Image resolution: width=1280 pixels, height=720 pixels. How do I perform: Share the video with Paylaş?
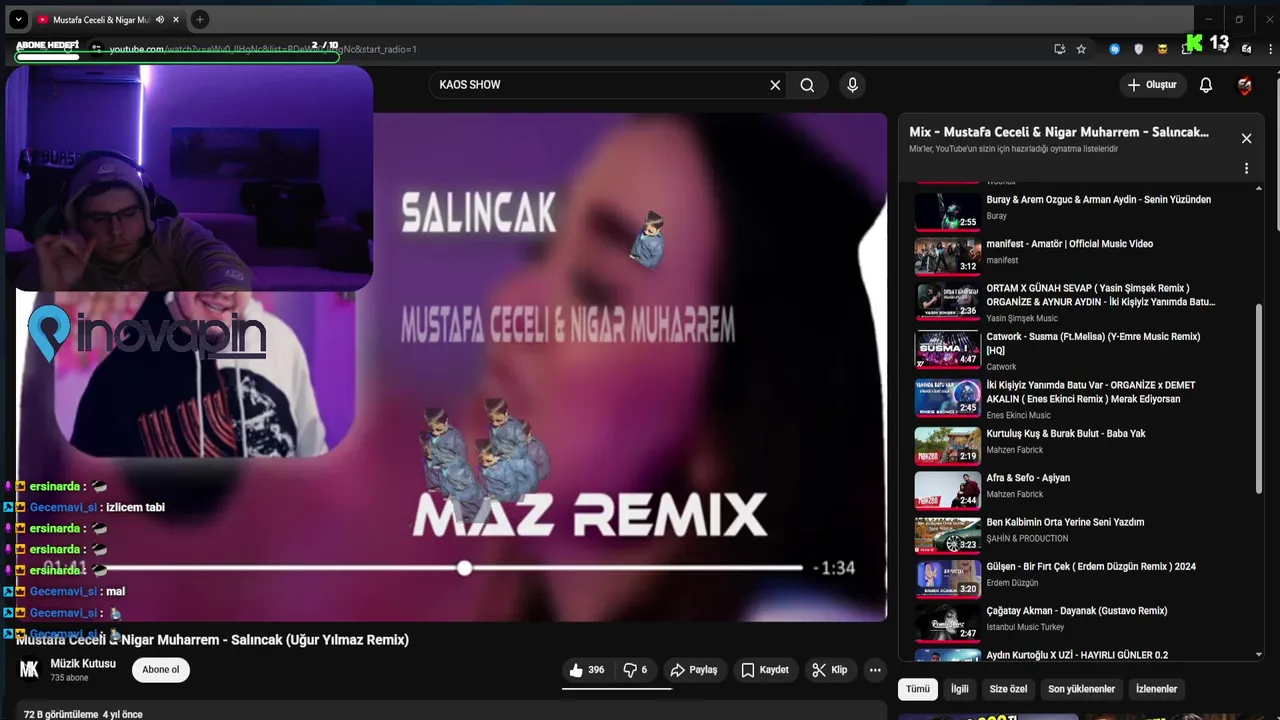[694, 670]
